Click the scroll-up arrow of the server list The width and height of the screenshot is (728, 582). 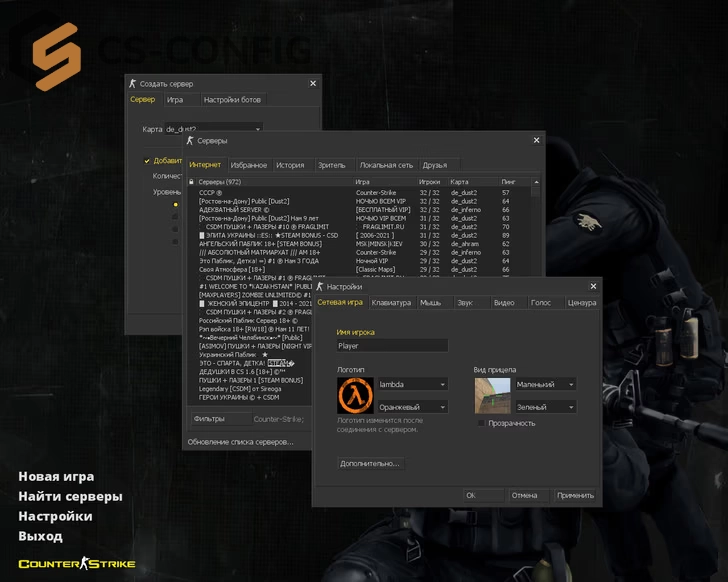[x=536, y=182]
